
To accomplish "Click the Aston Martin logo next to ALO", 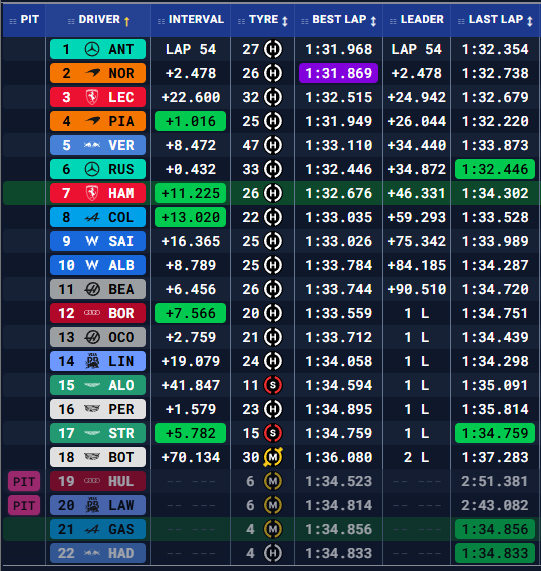I will 92,385.
